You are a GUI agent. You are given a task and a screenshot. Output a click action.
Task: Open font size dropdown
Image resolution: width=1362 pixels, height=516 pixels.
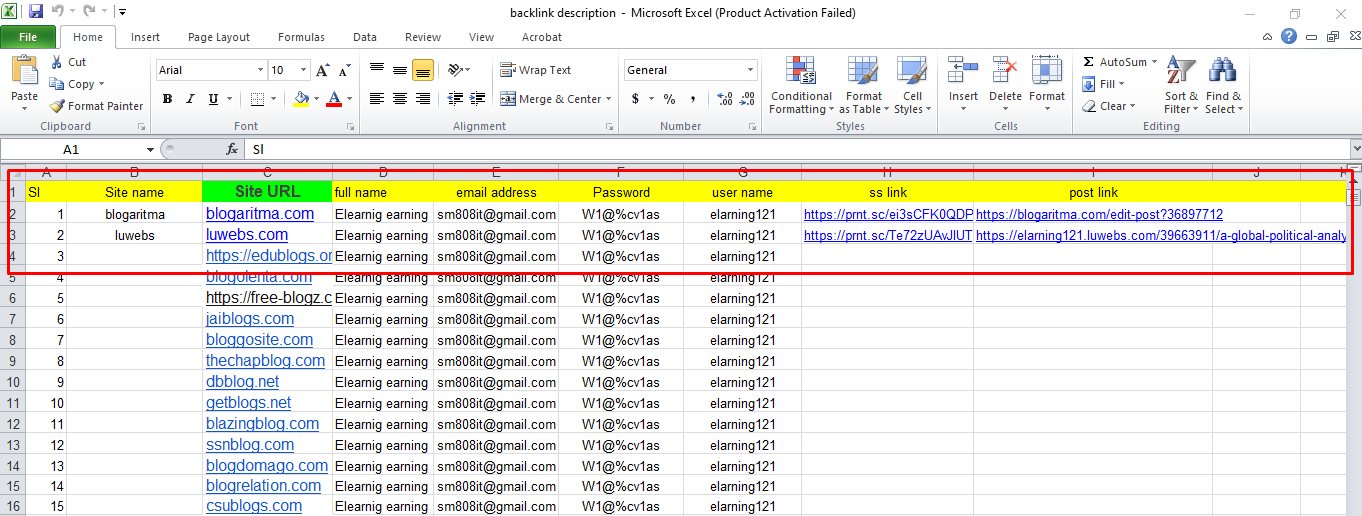pyautogui.click(x=304, y=70)
